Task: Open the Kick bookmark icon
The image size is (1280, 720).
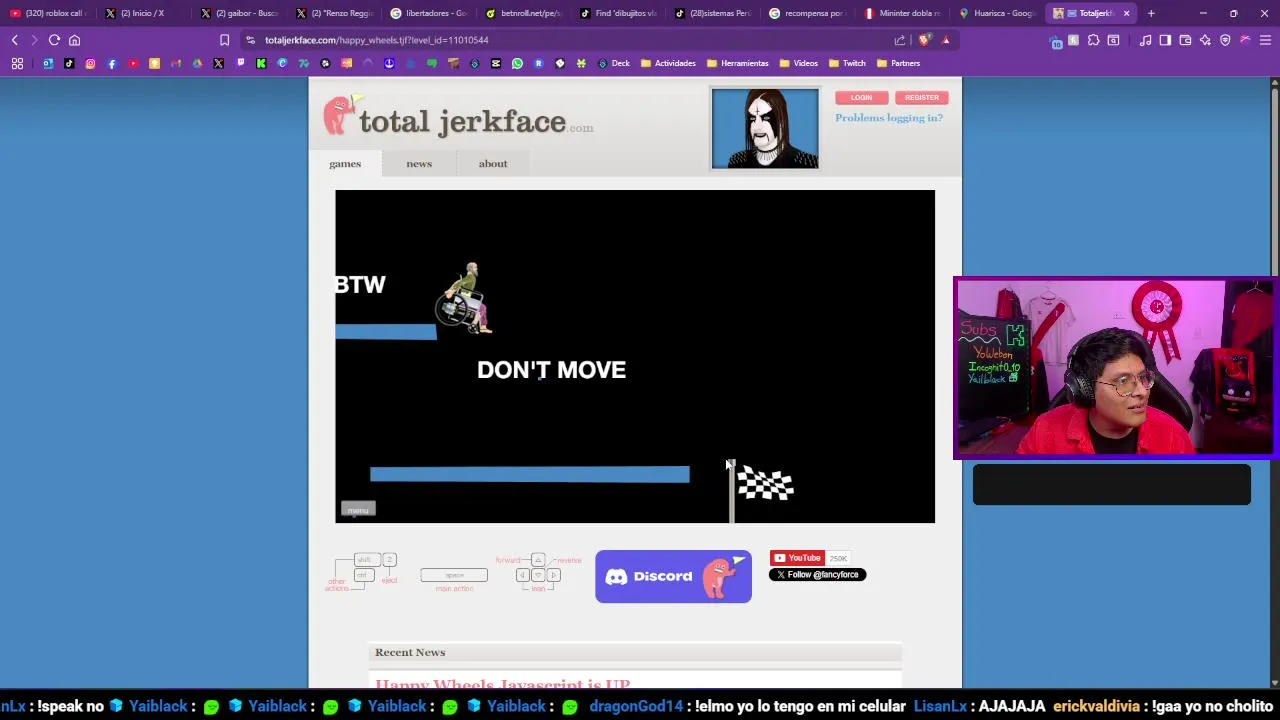Action: (261, 63)
